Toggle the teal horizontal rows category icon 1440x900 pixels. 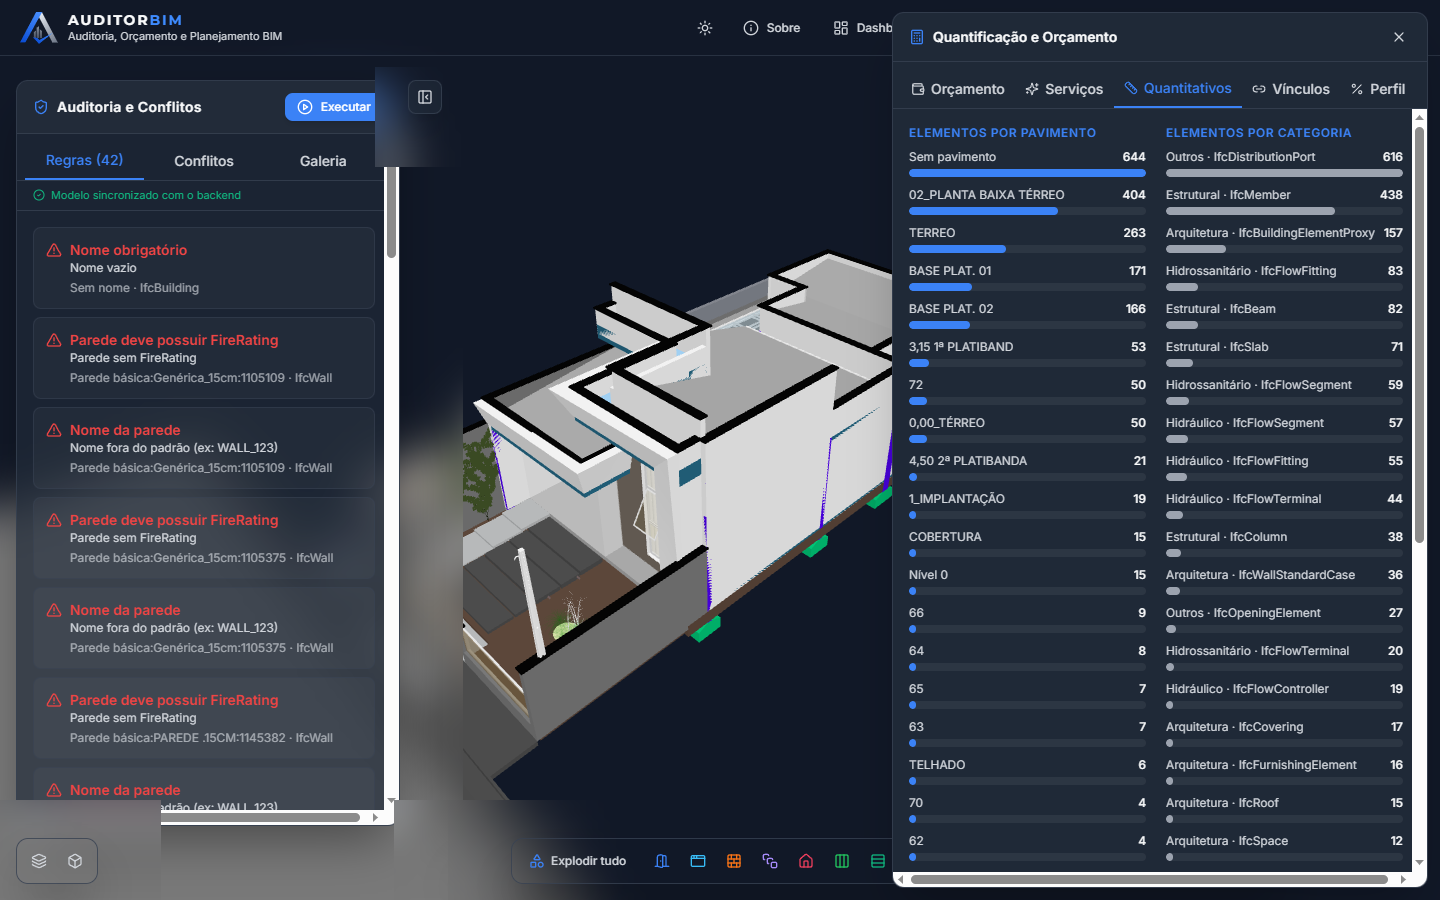click(878, 861)
